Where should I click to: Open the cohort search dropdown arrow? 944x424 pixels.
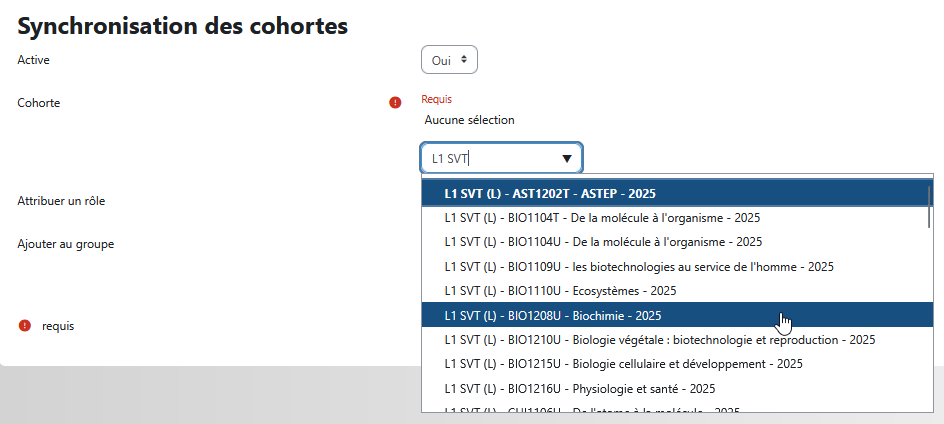(567, 158)
